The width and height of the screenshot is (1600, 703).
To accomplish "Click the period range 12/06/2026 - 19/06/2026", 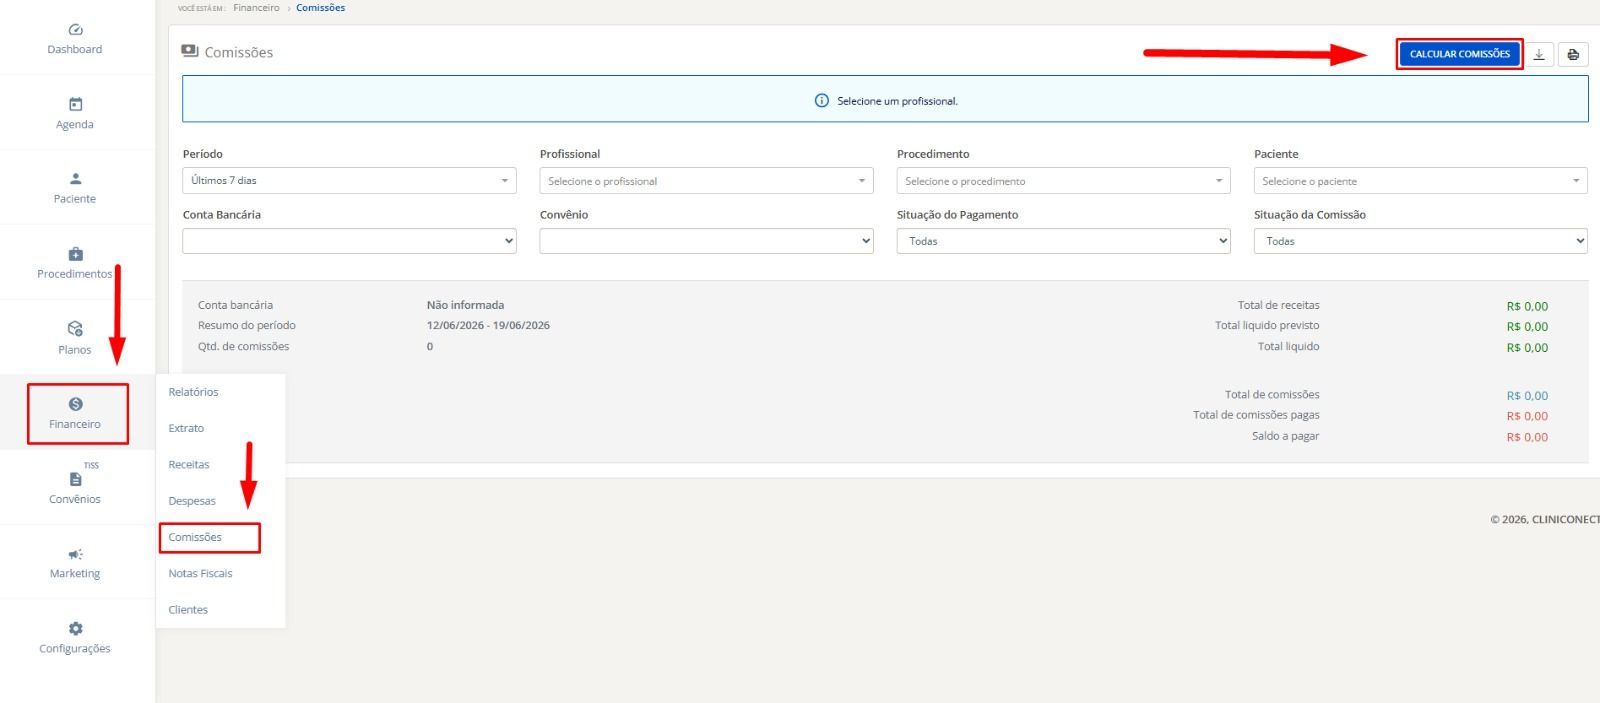I will (488, 325).
